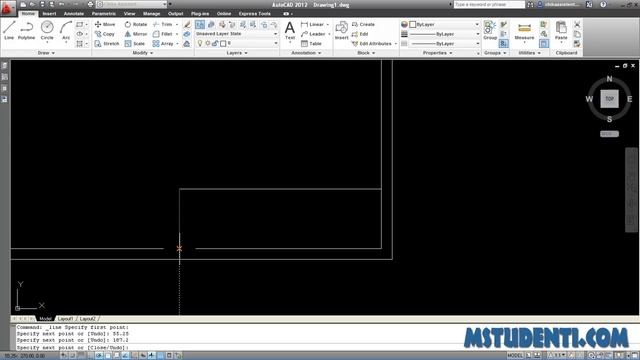
Task: Select the Polyline tool
Action: pos(27,31)
